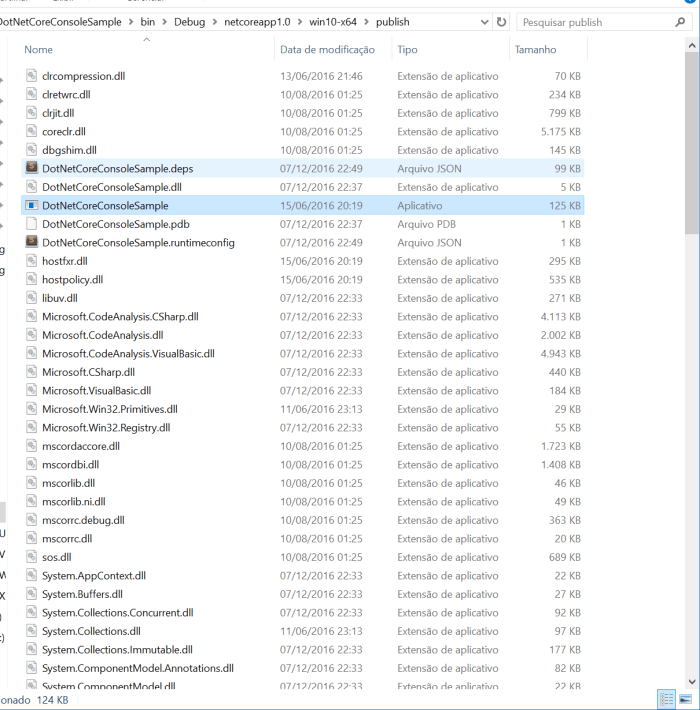Click the DotNetCoreConsoleSample.deps JSON icon
Screen dimensions: 700x710
coord(31,168)
